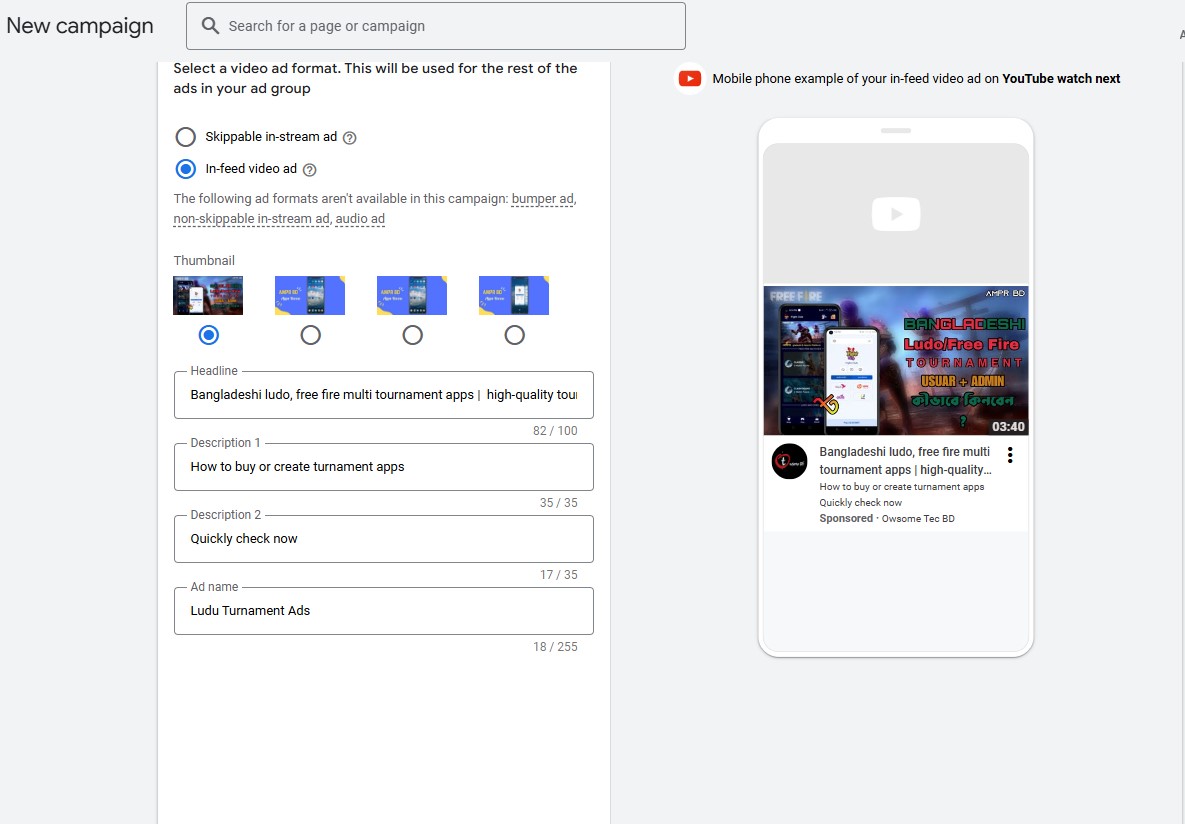Click 'Quickly check now' text in preview
This screenshot has height=824, width=1185.
click(860, 503)
